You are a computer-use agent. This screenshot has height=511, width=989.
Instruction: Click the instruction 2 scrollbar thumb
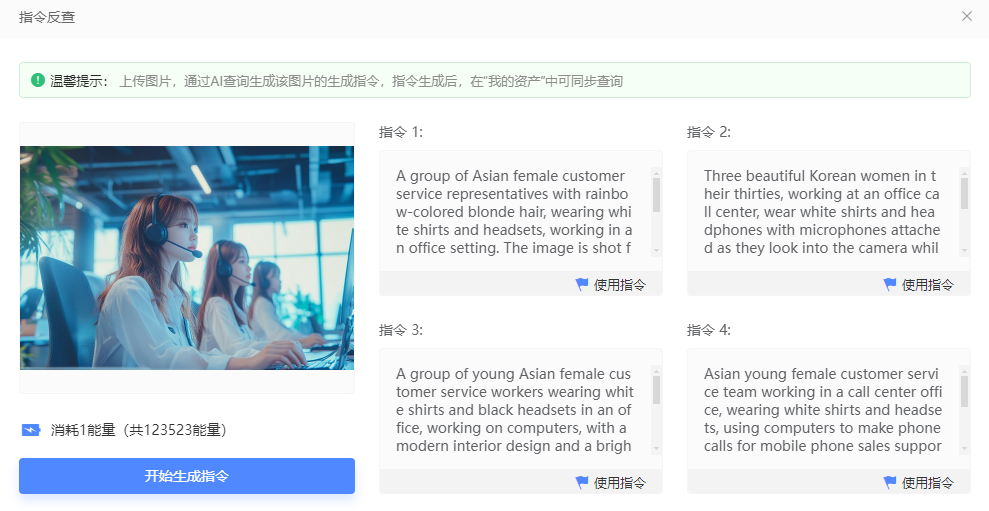tap(964, 193)
